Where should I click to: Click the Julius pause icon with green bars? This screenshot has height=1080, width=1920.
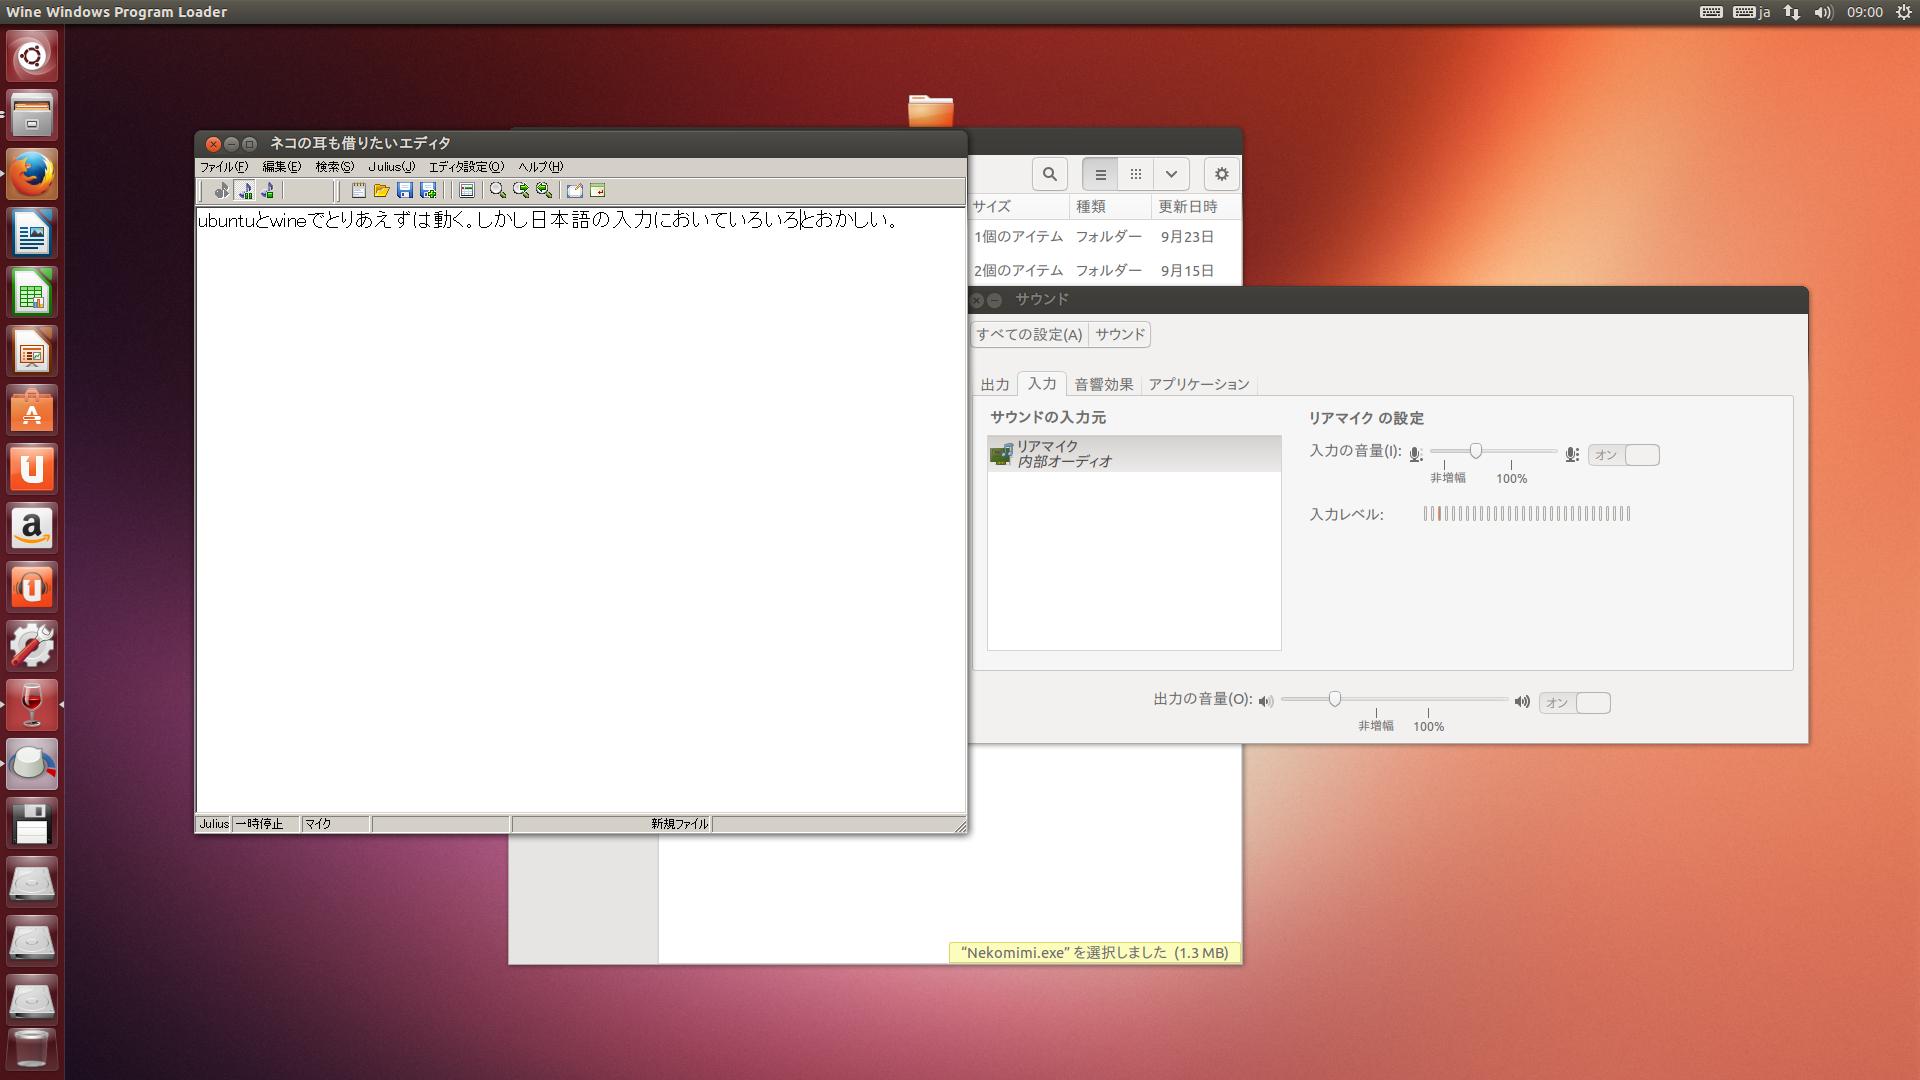[x=245, y=190]
